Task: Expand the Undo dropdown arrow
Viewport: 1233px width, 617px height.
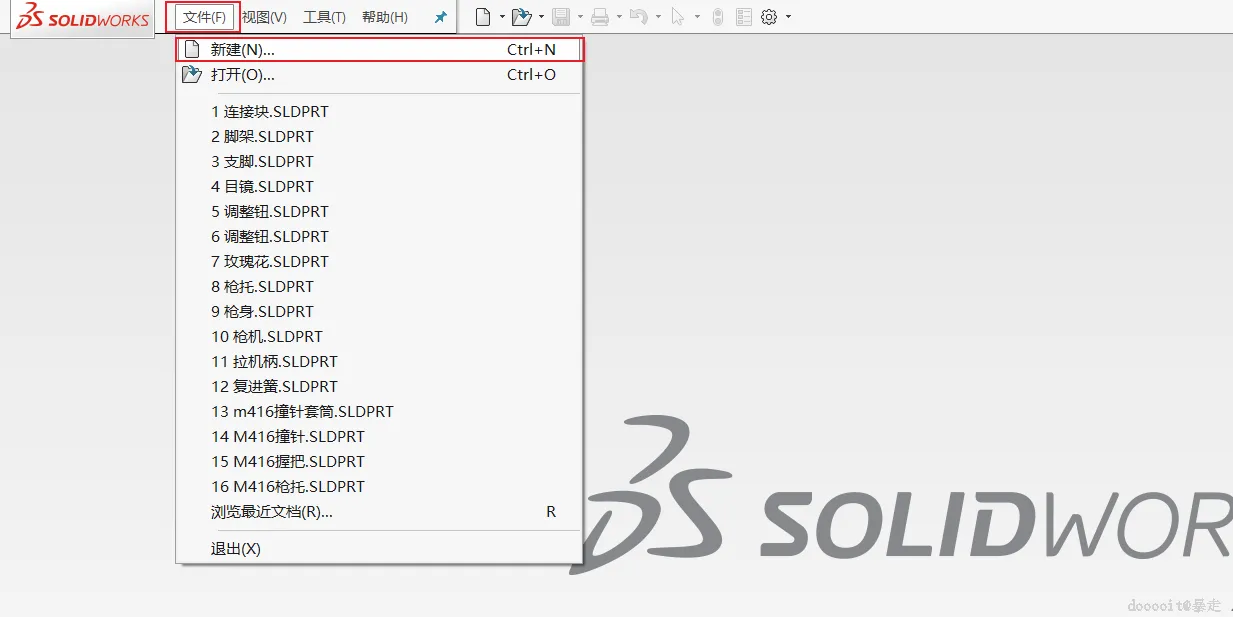Action: pos(658,17)
